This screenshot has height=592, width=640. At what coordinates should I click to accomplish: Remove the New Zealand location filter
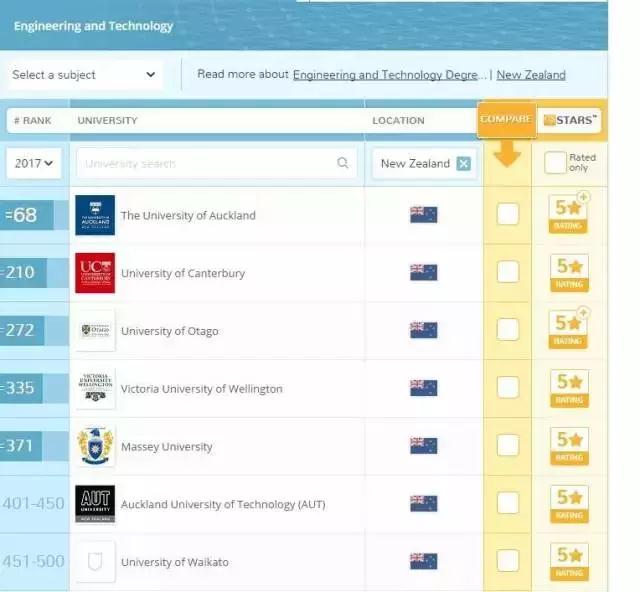click(x=463, y=164)
